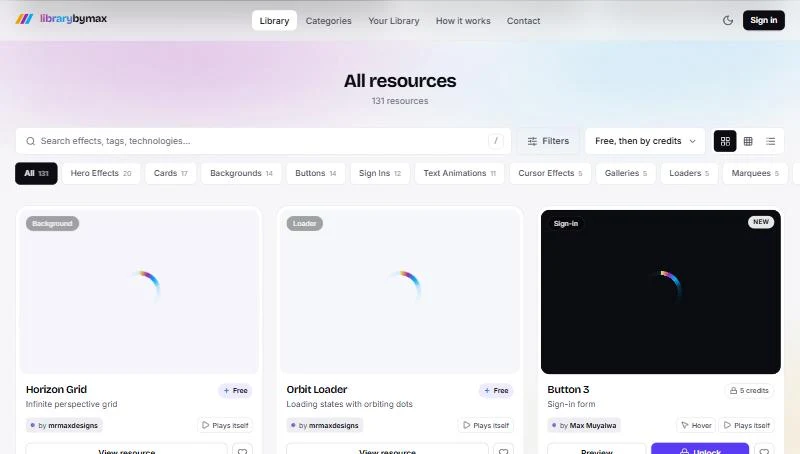Click the 5 credits lock badge
800x454 pixels.
tap(749, 390)
